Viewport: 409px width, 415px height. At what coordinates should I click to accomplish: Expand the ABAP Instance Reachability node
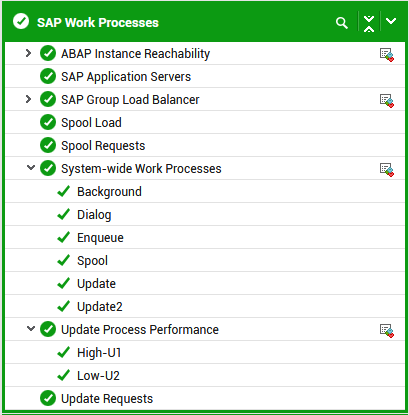[29, 53]
